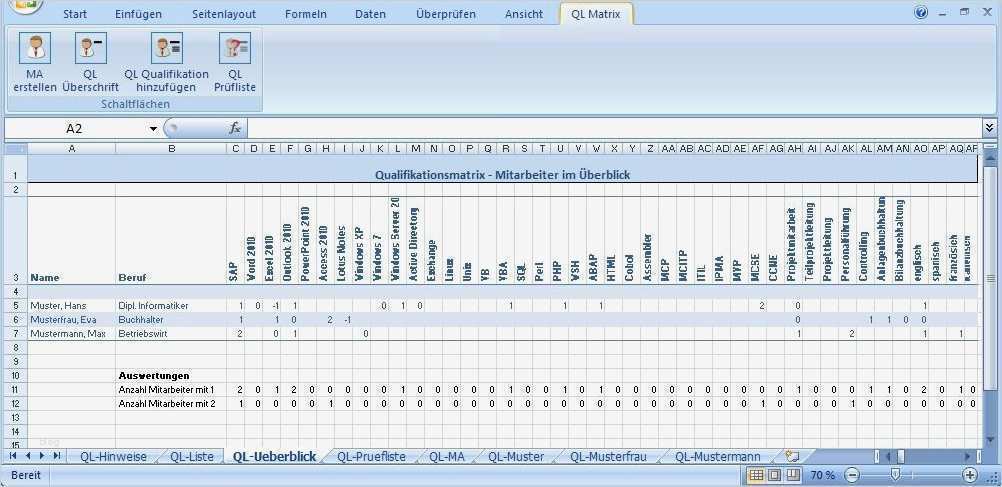The image size is (1002, 487).
Task: Select row 11 header
Action: point(16,389)
